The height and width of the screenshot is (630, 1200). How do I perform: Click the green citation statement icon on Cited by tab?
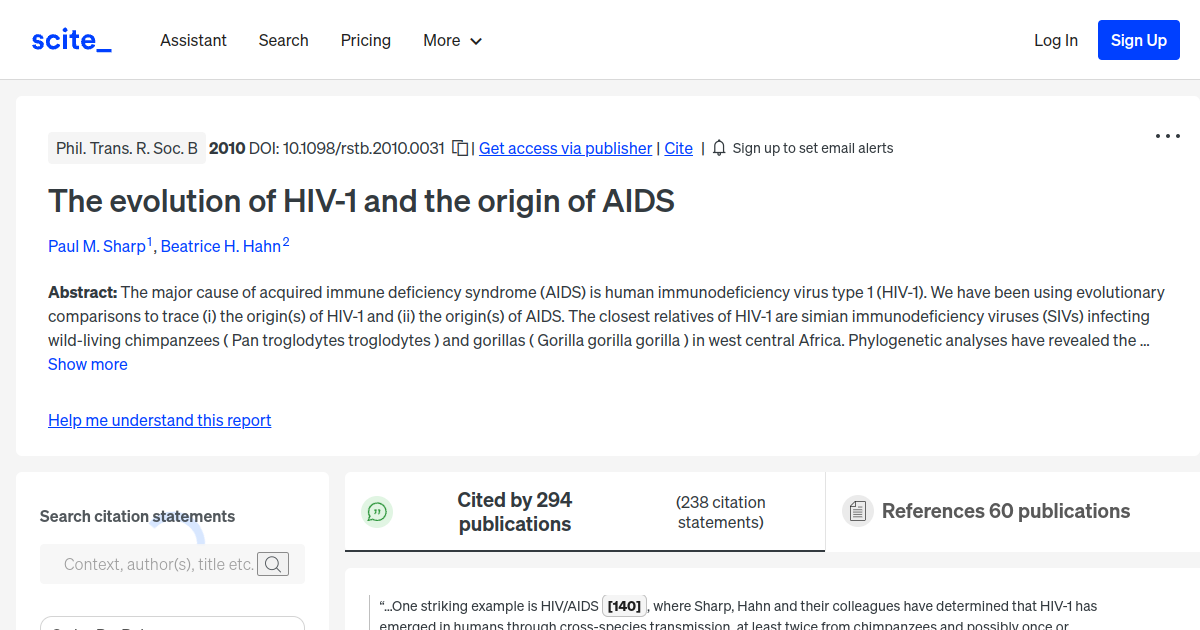point(377,511)
